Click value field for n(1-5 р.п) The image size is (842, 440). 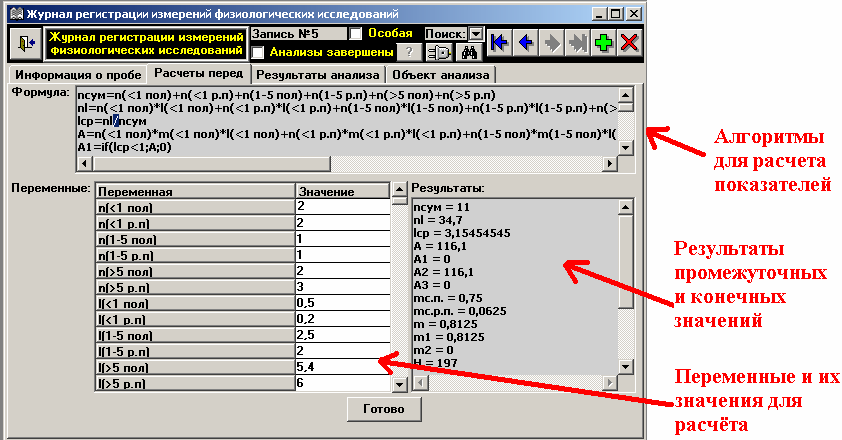[343, 255]
